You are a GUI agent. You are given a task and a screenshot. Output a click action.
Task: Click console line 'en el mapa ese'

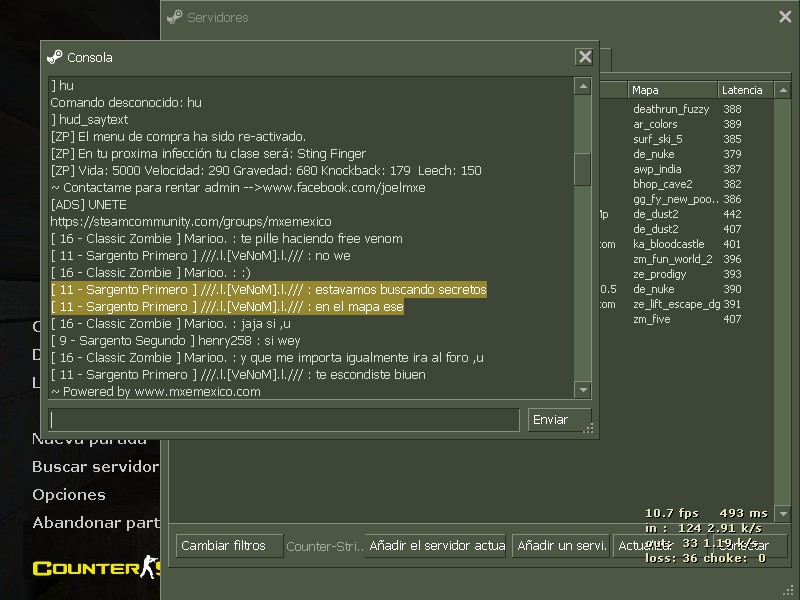[x=227, y=307]
